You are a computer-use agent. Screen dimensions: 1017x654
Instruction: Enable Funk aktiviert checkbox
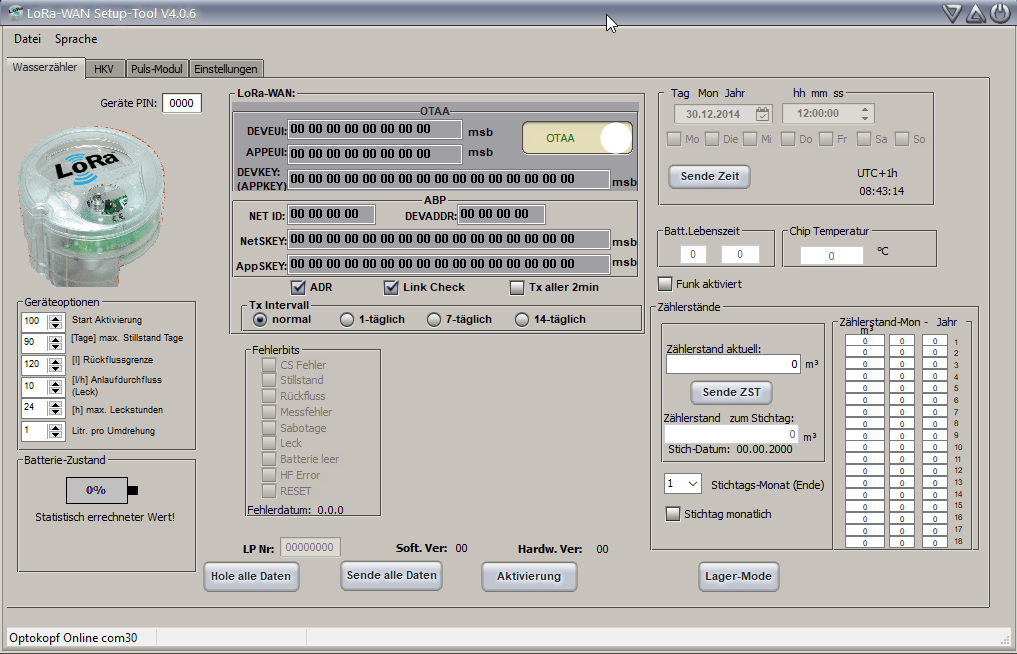pyautogui.click(x=665, y=284)
